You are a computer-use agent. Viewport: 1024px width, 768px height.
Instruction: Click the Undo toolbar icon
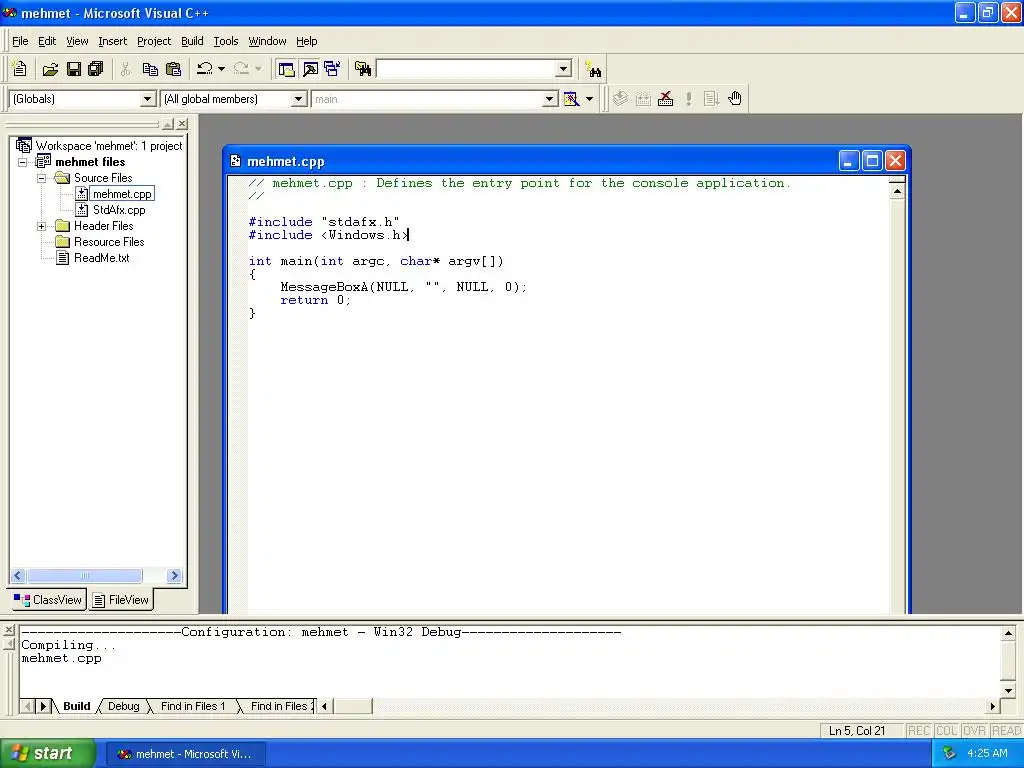(x=205, y=69)
